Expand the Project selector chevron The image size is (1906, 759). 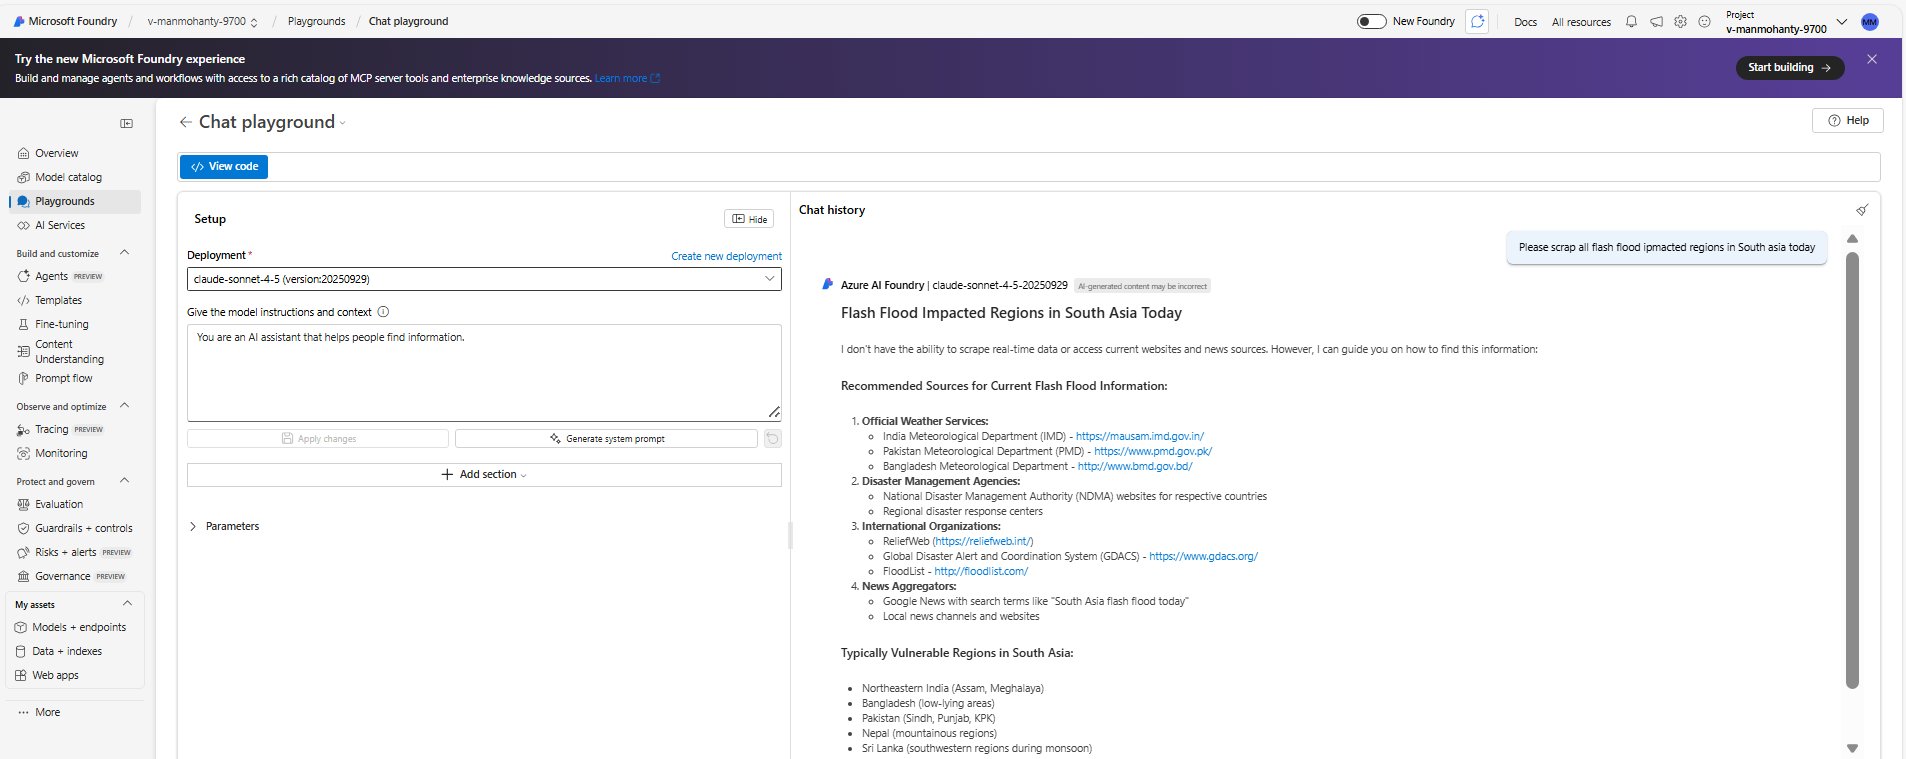pyautogui.click(x=1842, y=21)
